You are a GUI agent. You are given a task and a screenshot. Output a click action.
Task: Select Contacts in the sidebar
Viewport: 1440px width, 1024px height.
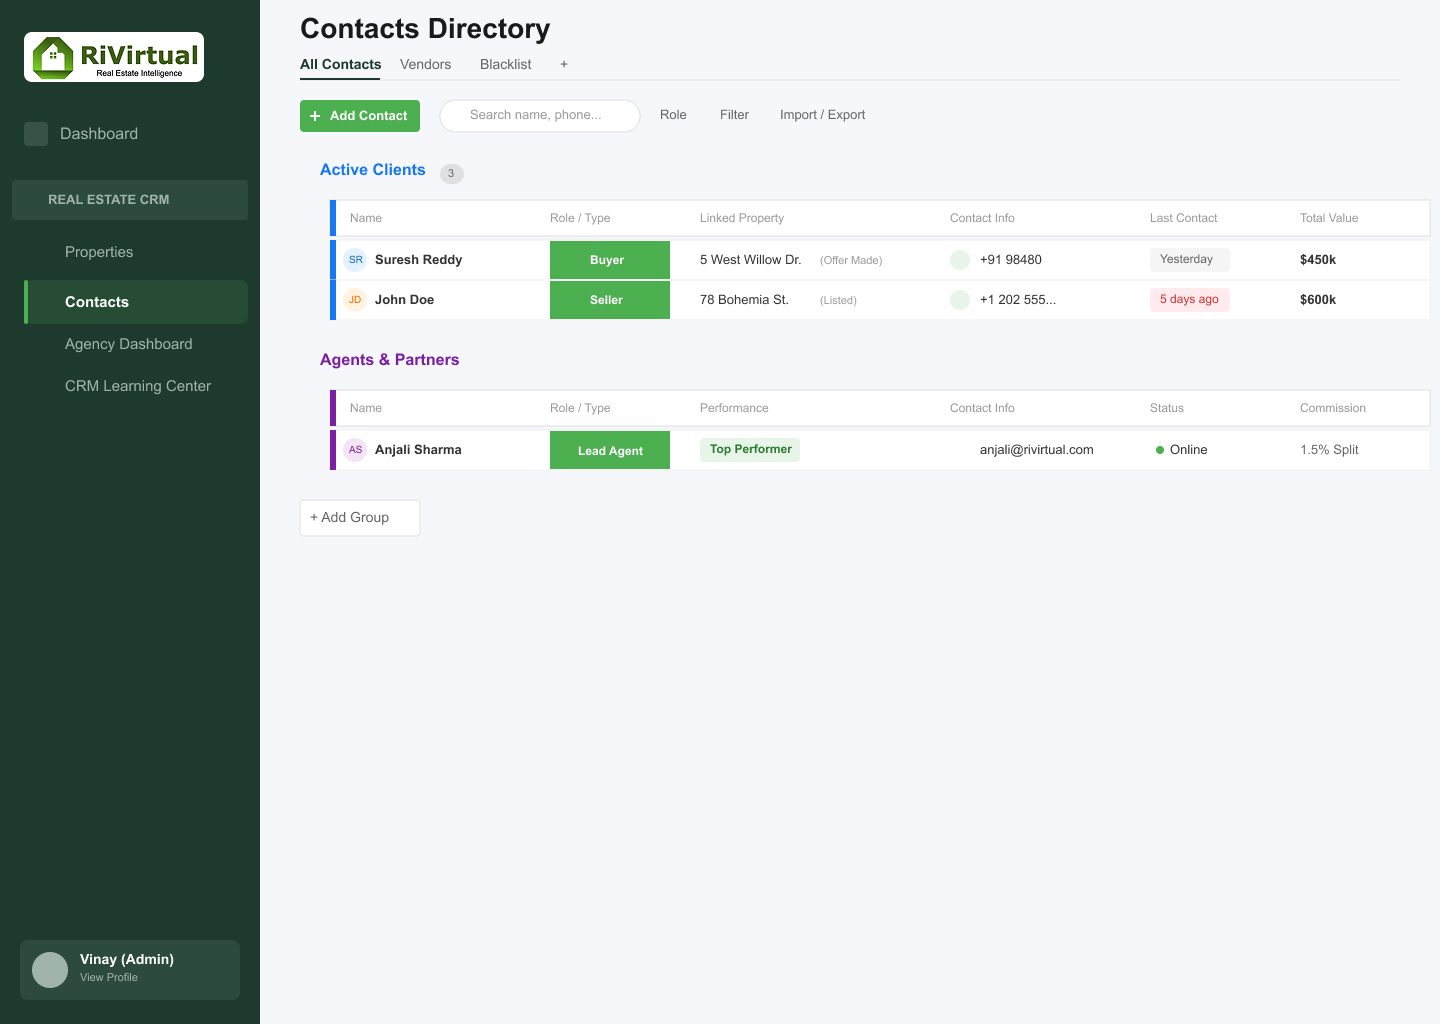(x=136, y=302)
